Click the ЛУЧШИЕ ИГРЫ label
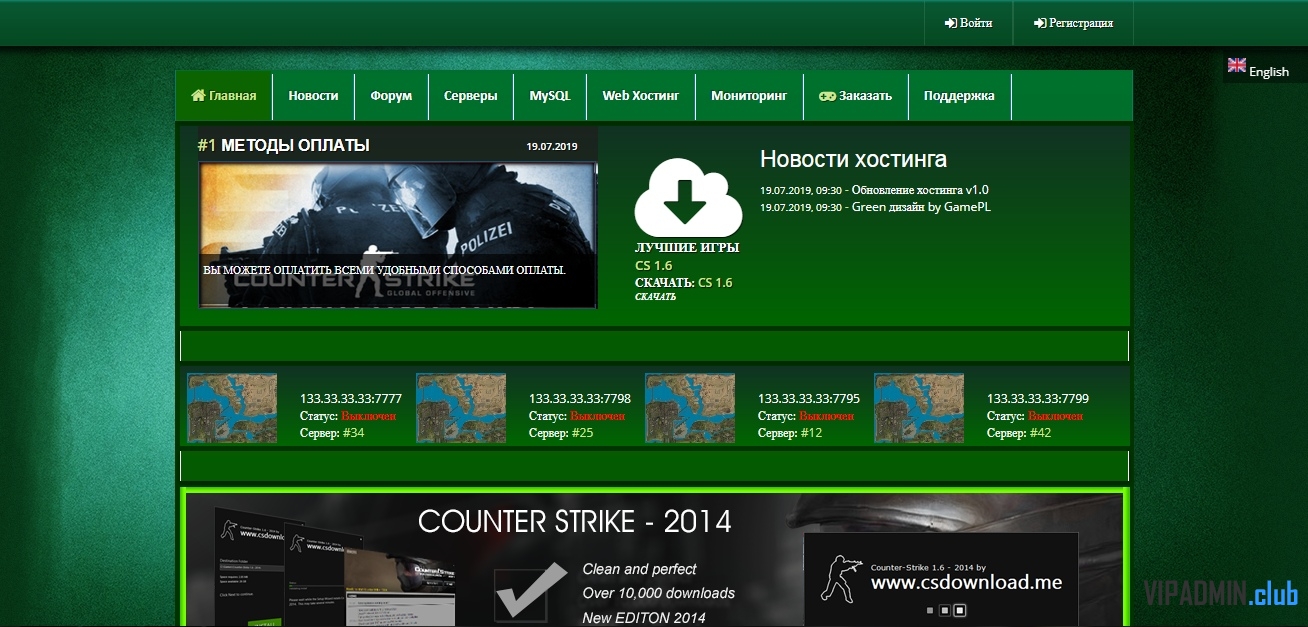 (687, 248)
